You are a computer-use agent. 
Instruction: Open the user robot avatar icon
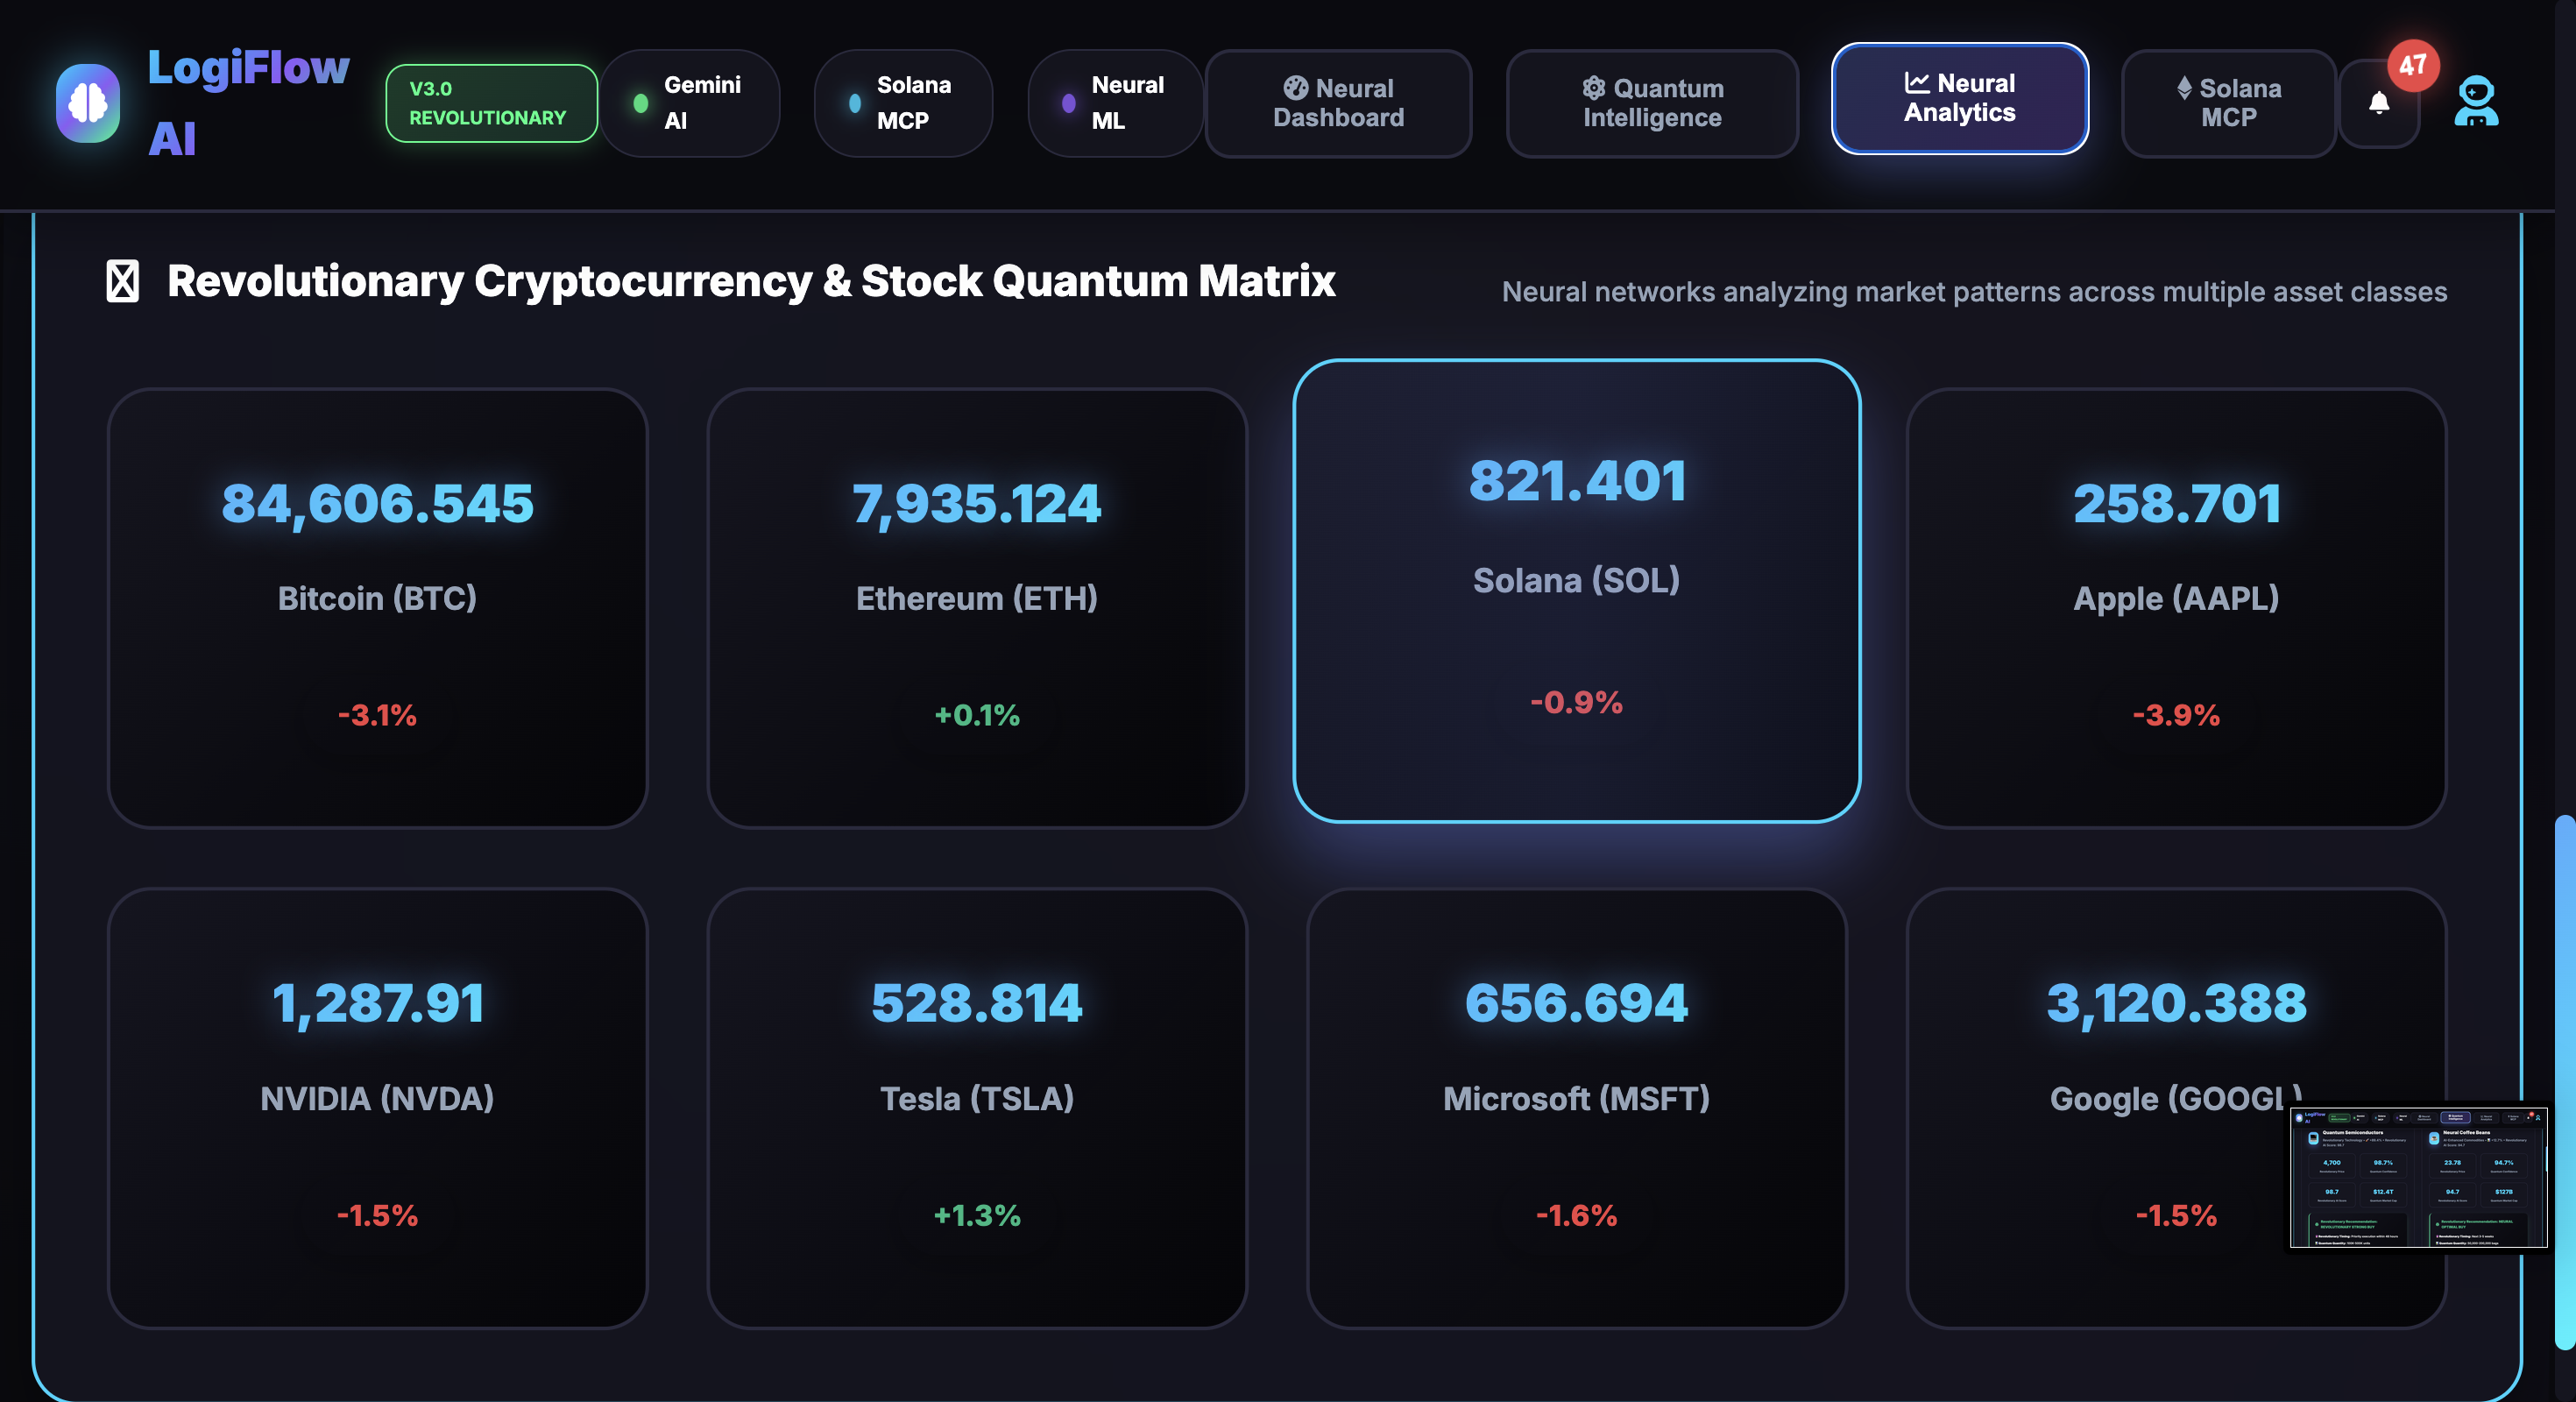(x=2476, y=101)
